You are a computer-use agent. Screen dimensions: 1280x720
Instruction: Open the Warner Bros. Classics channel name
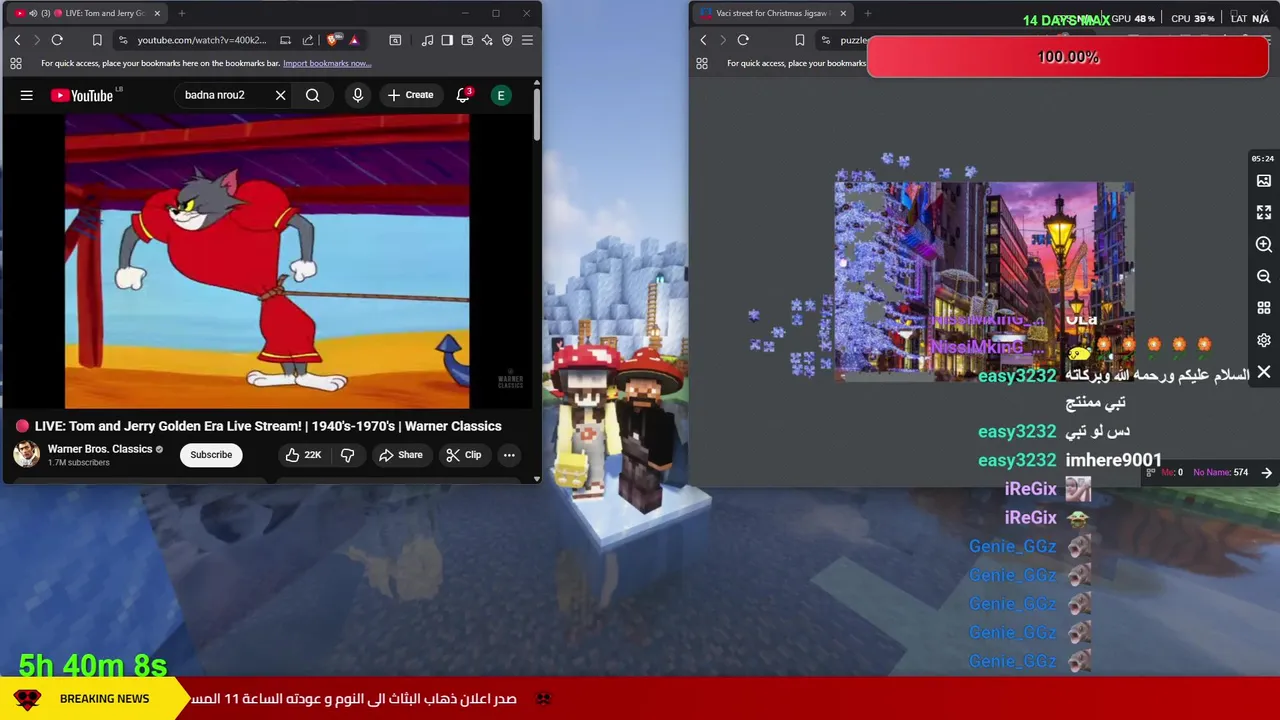(x=100, y=449)
